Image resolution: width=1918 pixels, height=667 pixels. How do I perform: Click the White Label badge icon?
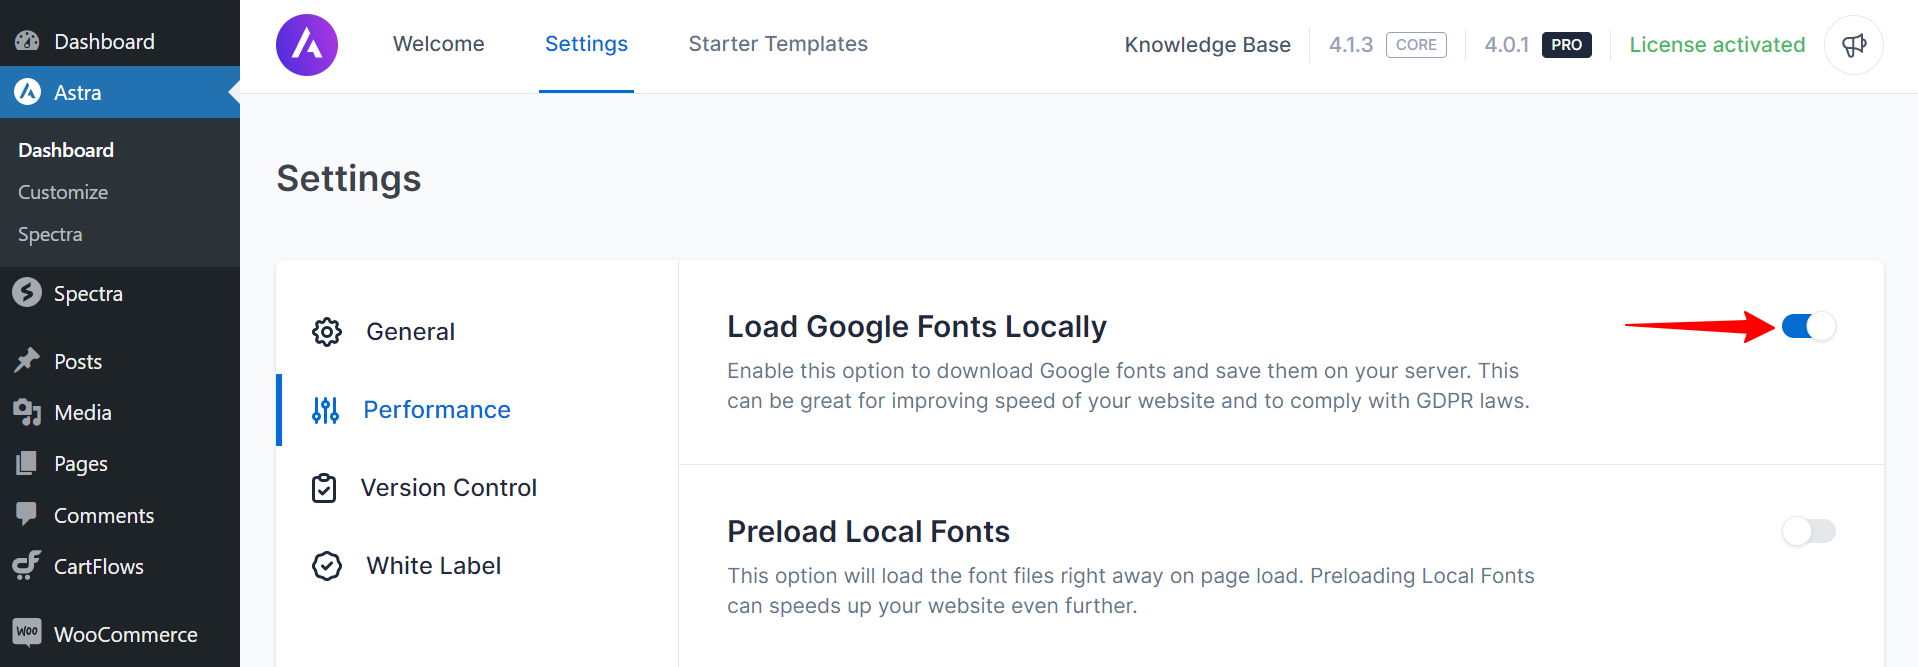pyautogui.click(x=327, y=566)
